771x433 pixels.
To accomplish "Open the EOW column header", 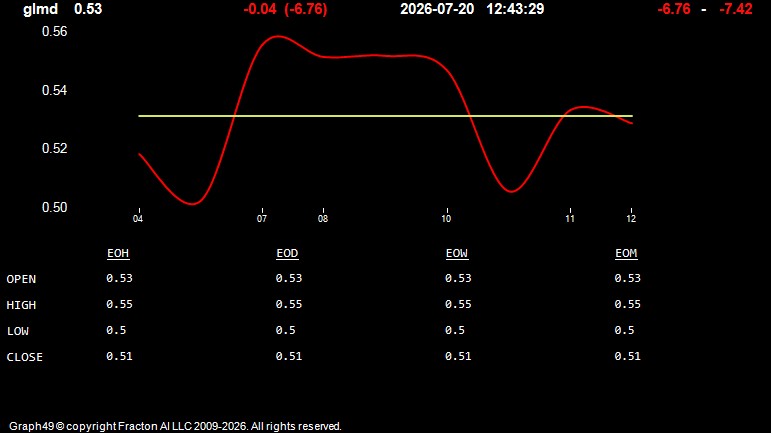I will point(457,253).
